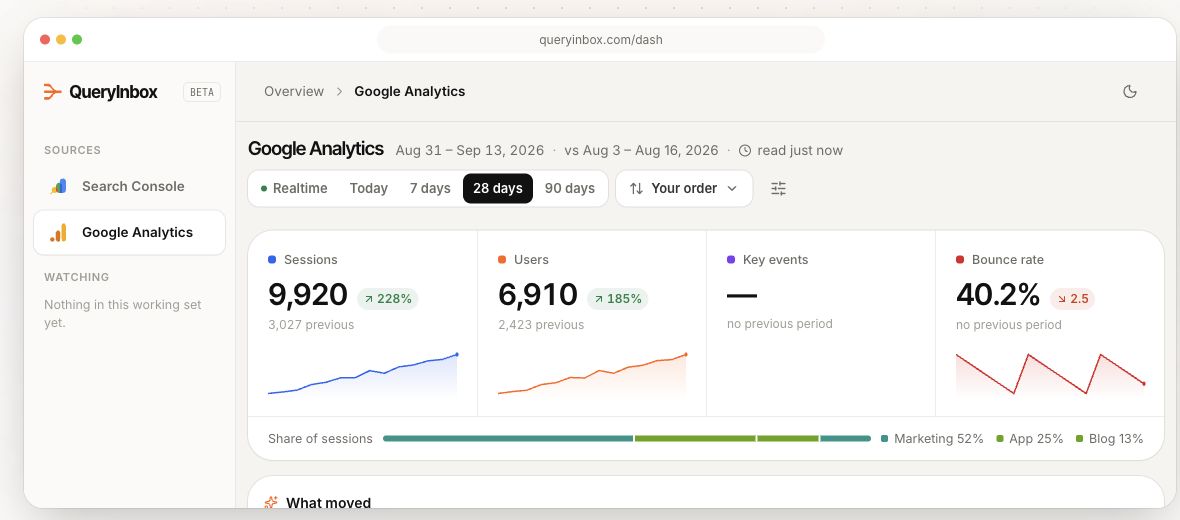Screen dimensions: 1180x520
Task: Click the QueryInbox brand name
Action: [x=114, y=93]
